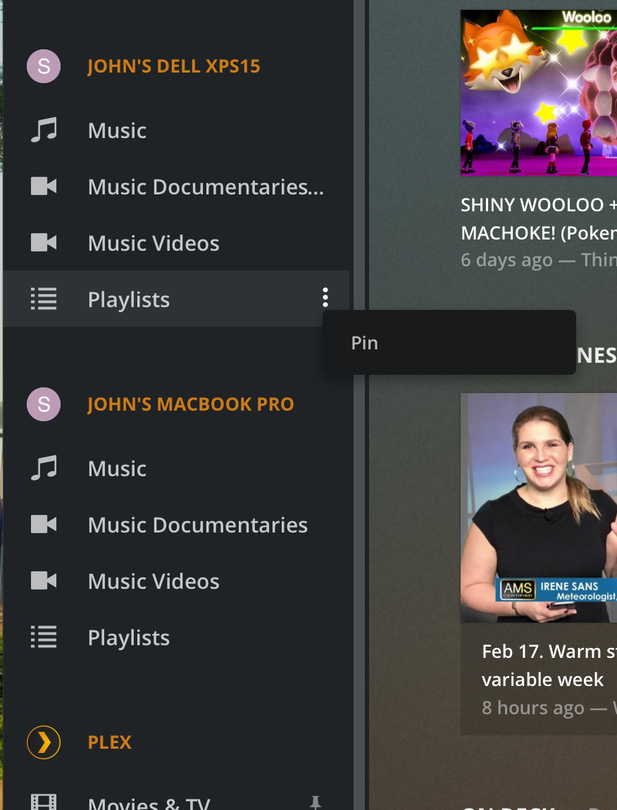Open the highlighted Playlists under Dell XPS15
Image resolution: width=617 pixels, height=810 pixels.
point(129,299)
